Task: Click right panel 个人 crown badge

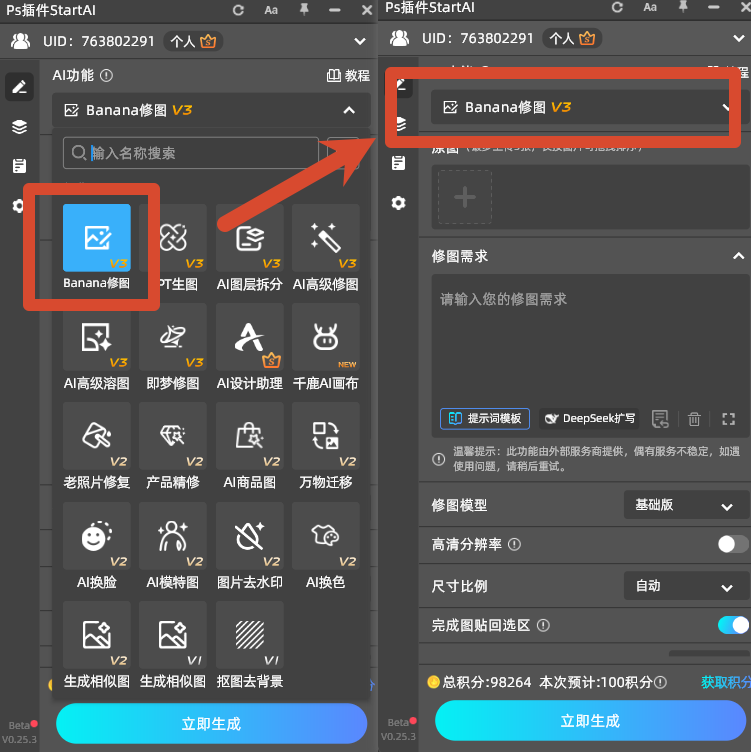Action: pos(572,38)
